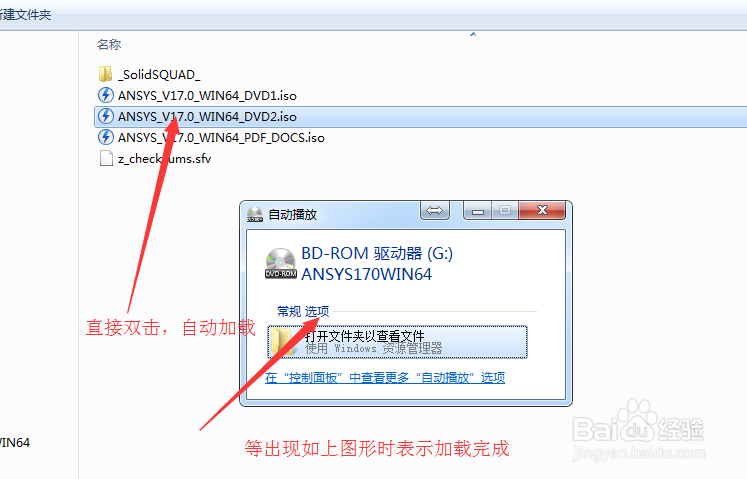The image size is (747, 479).
Task: Click the ANSYS_V17.0_WIN64_DVD1.iso file name
Action: tap(207, 96)
